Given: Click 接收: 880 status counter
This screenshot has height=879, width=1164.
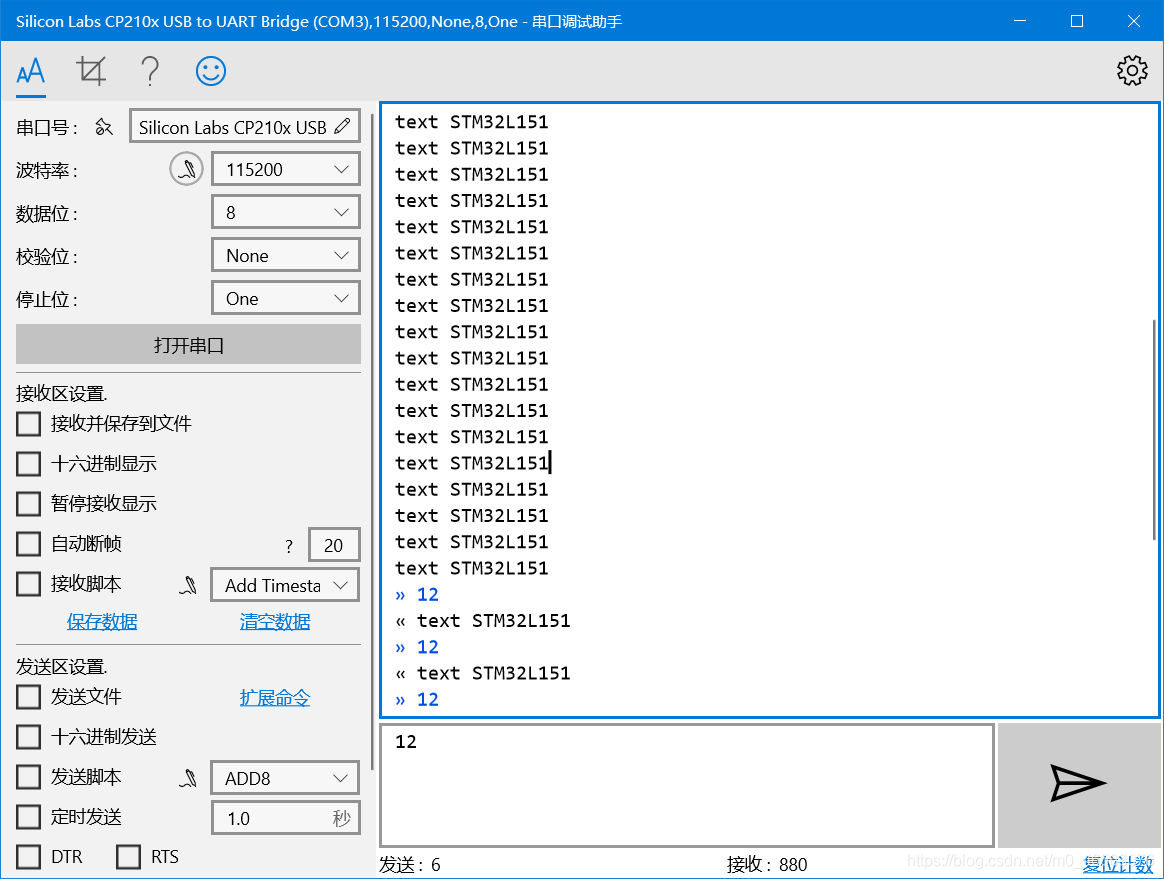Looking at the screenshot, I should [767, 865].
